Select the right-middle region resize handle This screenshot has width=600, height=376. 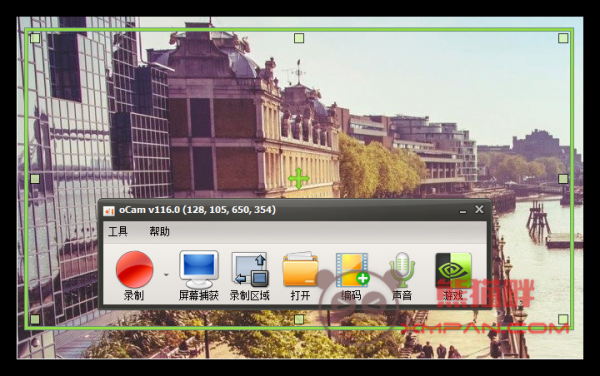click(563, 179)
